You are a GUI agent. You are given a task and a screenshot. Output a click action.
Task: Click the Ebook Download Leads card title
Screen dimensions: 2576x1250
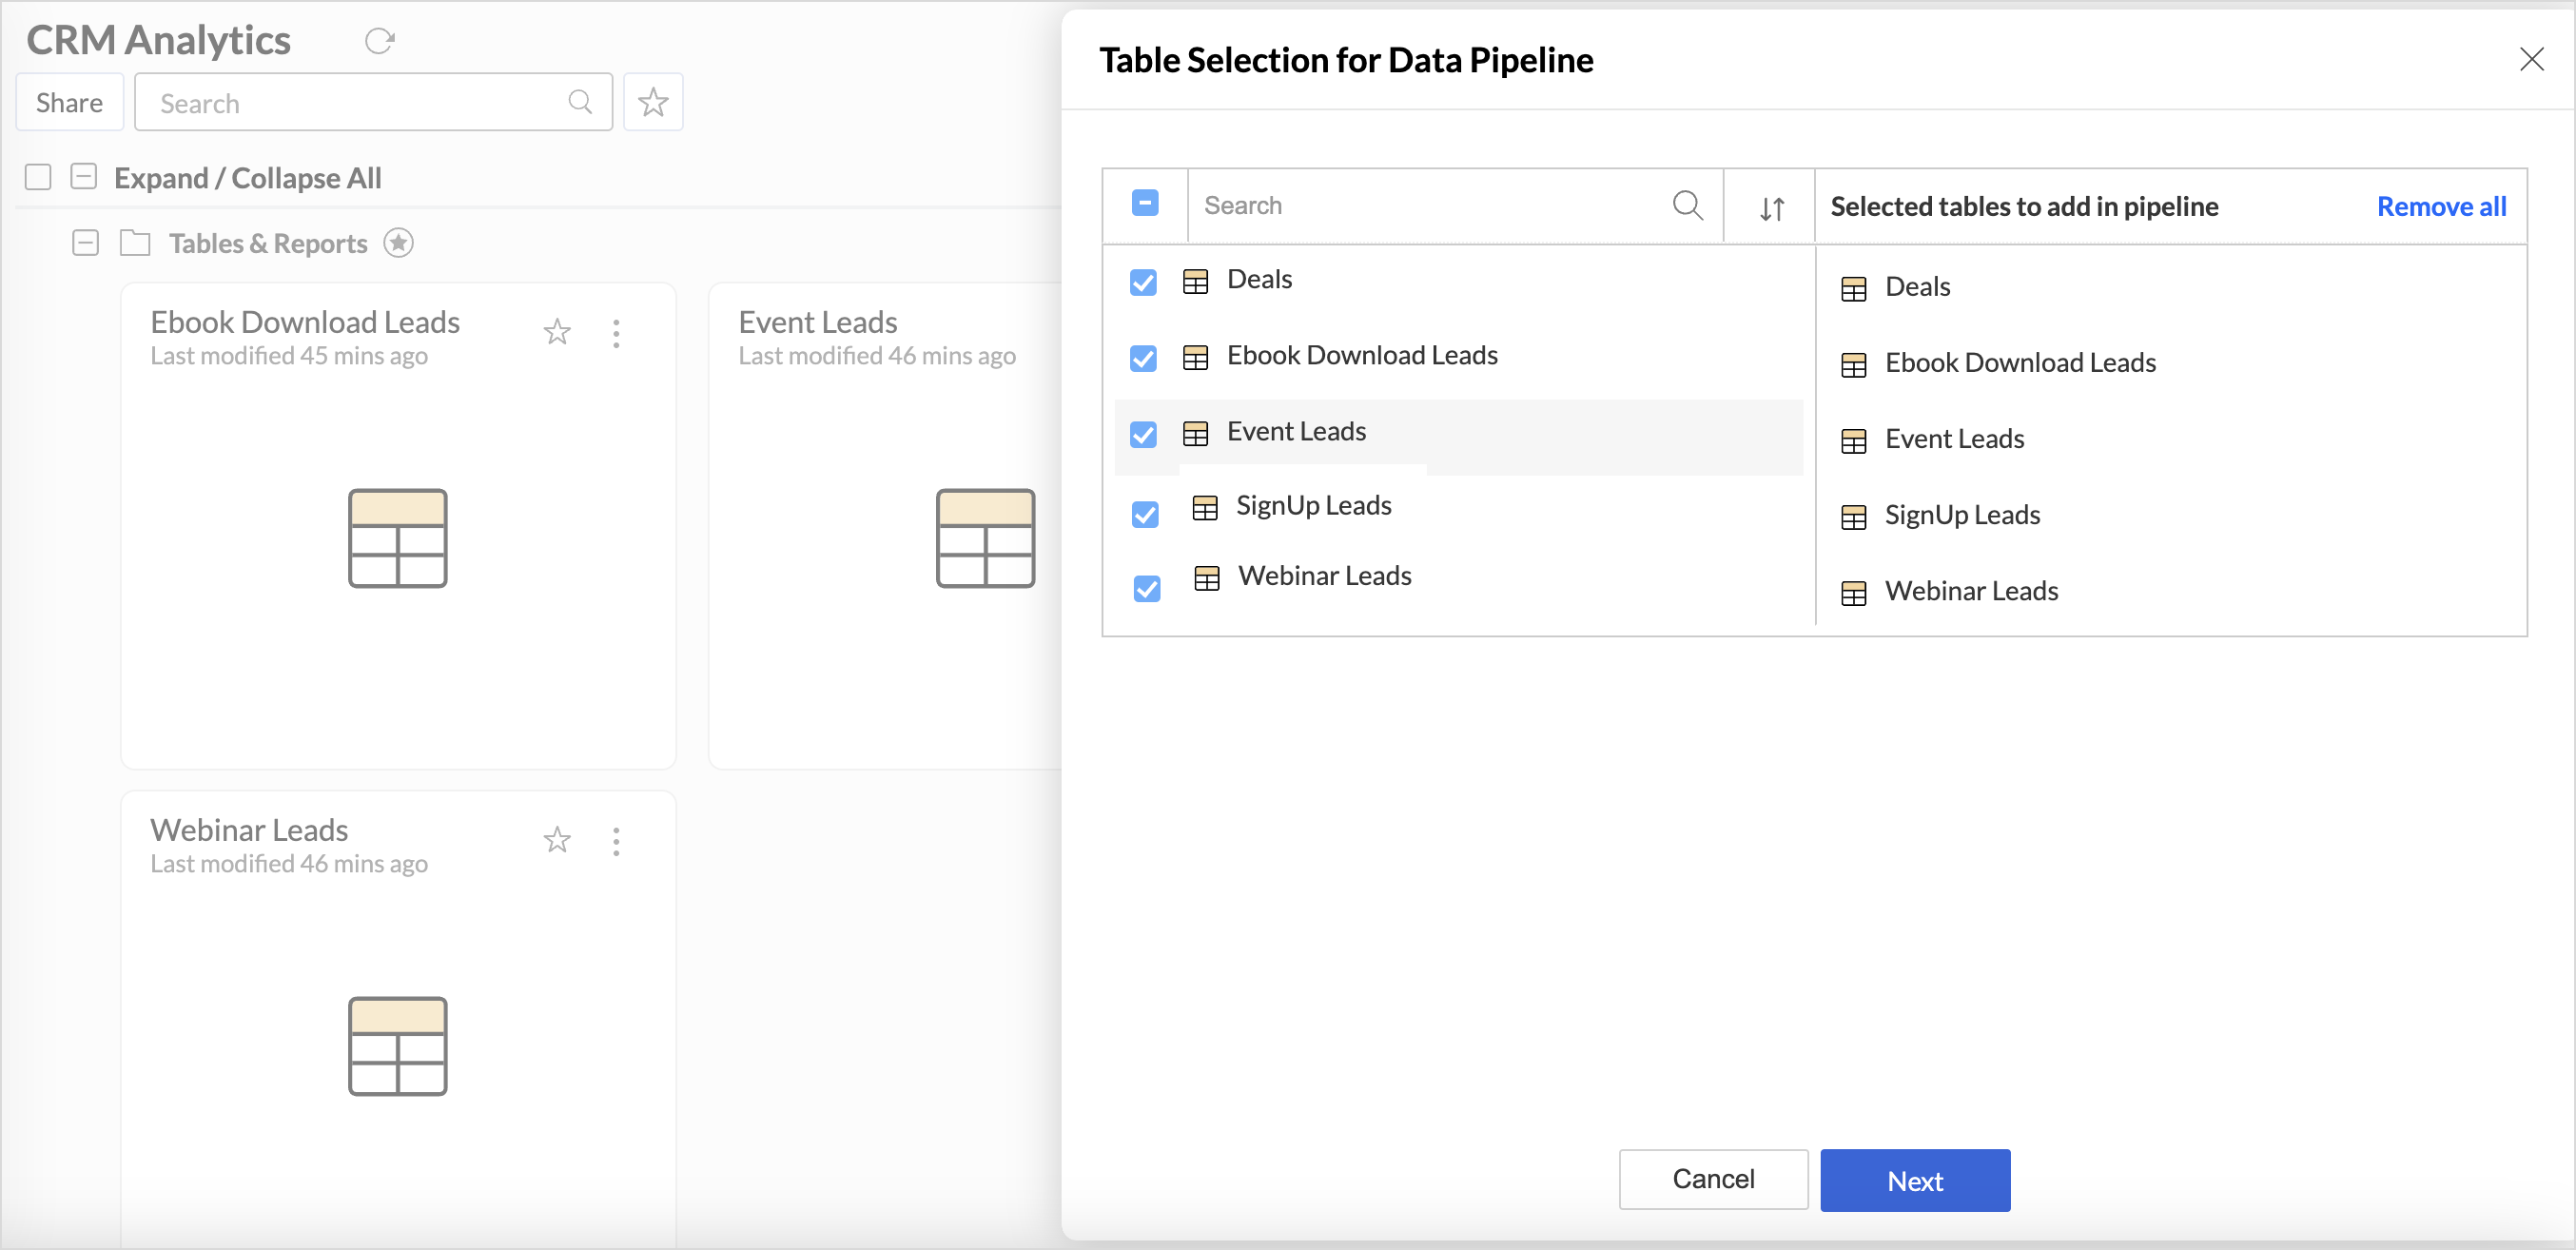(x=305, y=322)
